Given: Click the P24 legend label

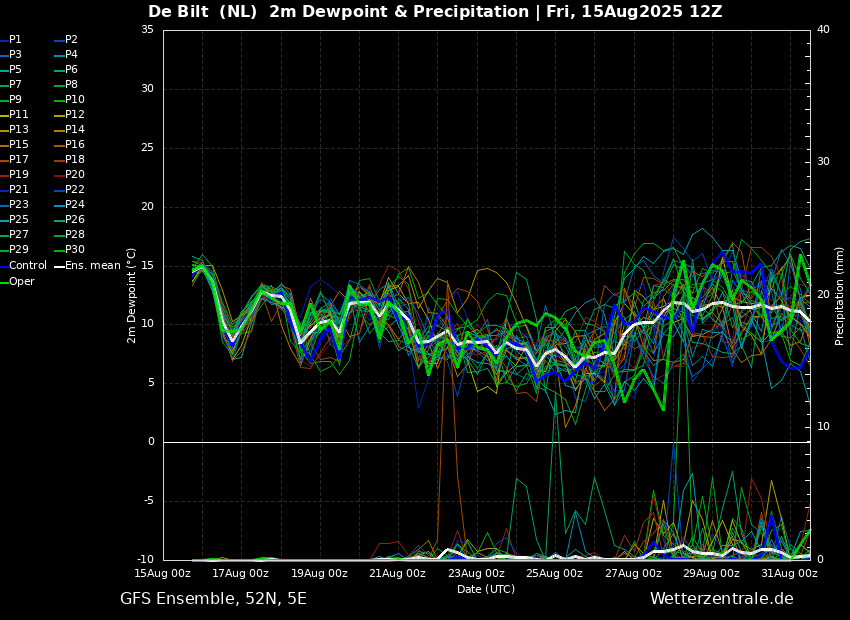Looking at the screenshot, I should pos(74,205).
